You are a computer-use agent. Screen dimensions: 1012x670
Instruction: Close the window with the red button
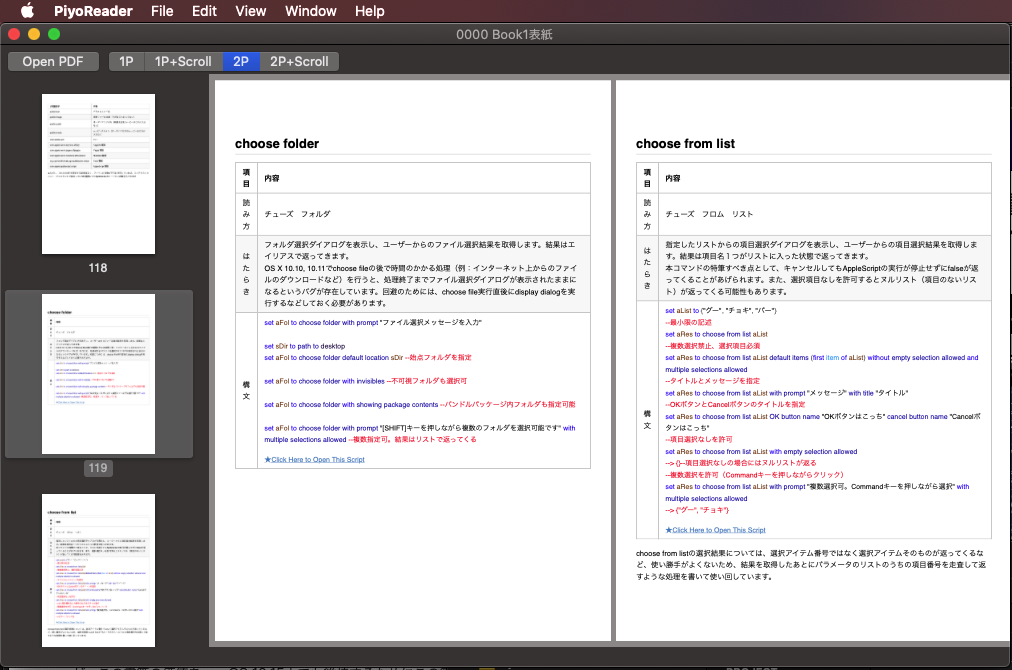(15, 34)
